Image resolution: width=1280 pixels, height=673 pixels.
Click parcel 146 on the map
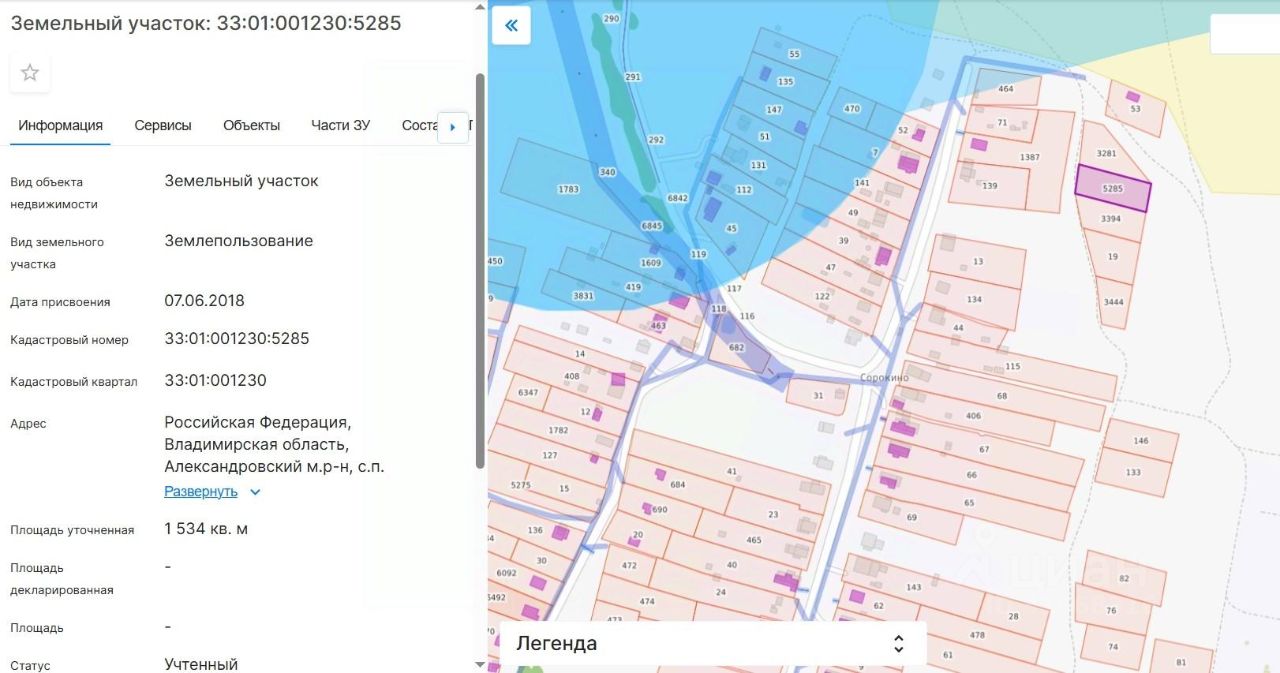point(1141,440)
